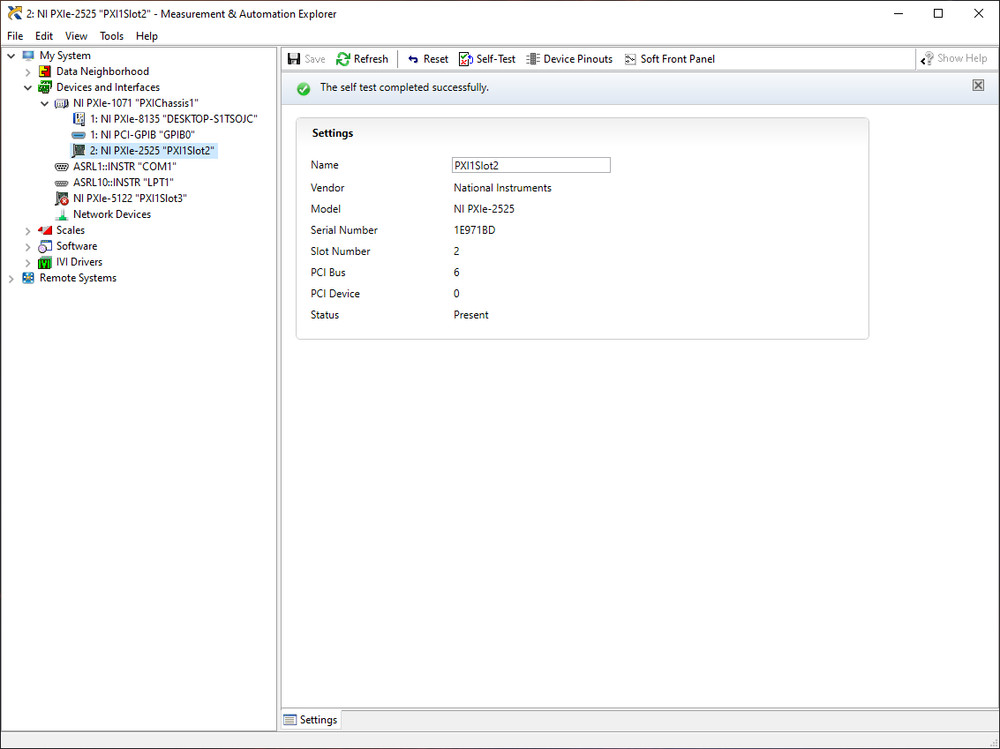1000x749 pixels.
Task: Click the Status value Present
Action: coord(471,315)
